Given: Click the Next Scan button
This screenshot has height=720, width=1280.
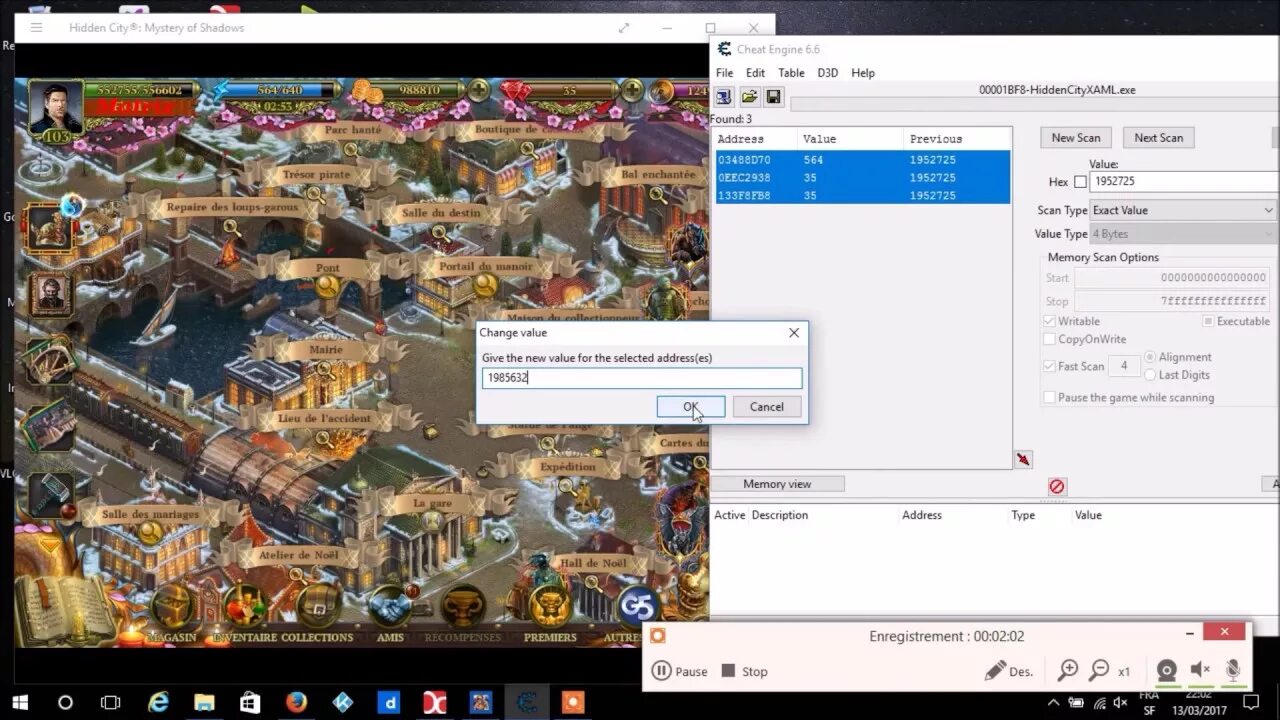Looking at the screenshot, I should (1158, 138).
